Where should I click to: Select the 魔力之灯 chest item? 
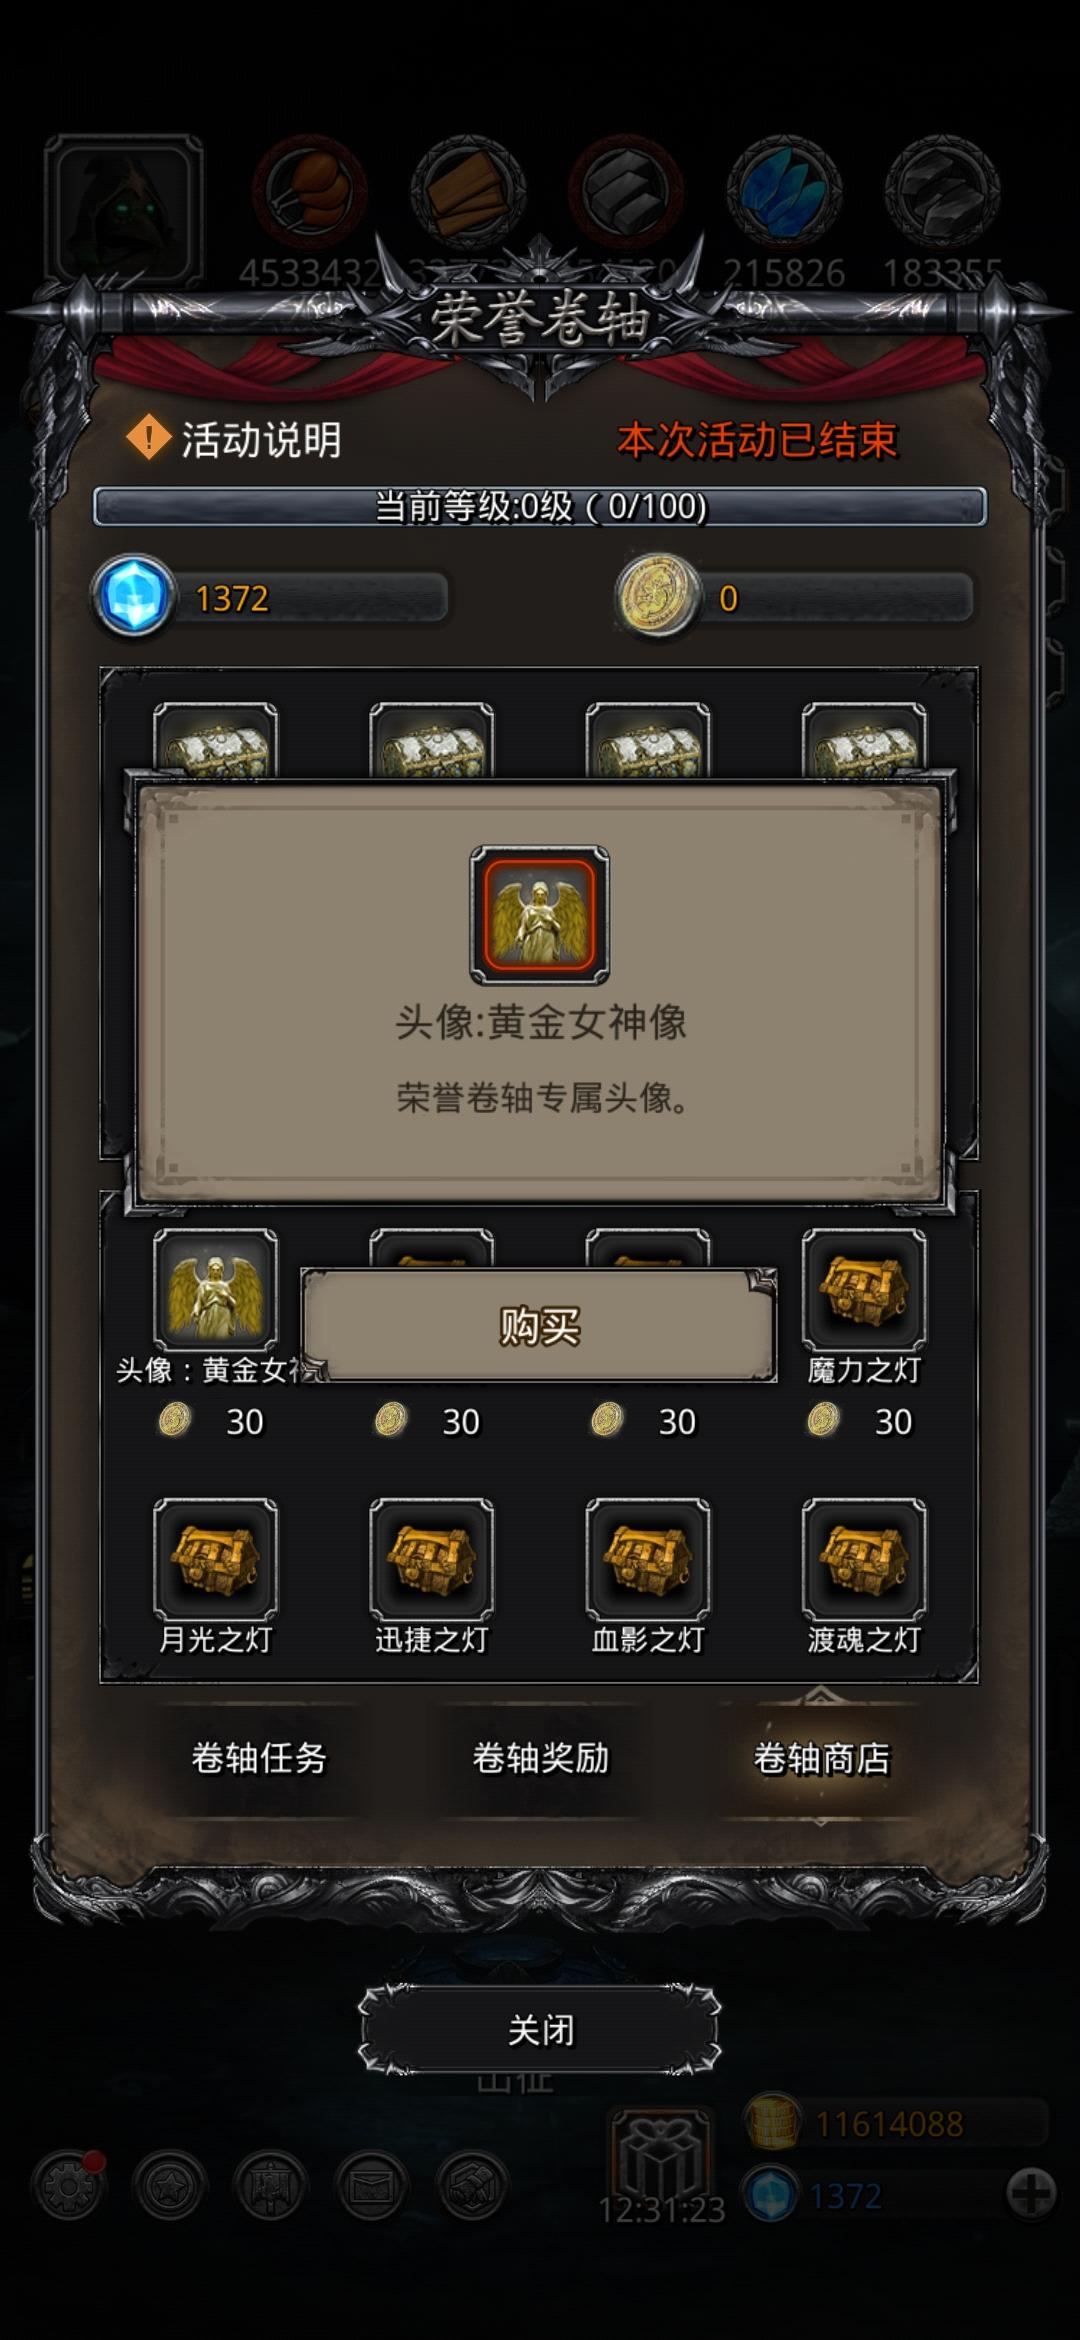coord(864,1290)
